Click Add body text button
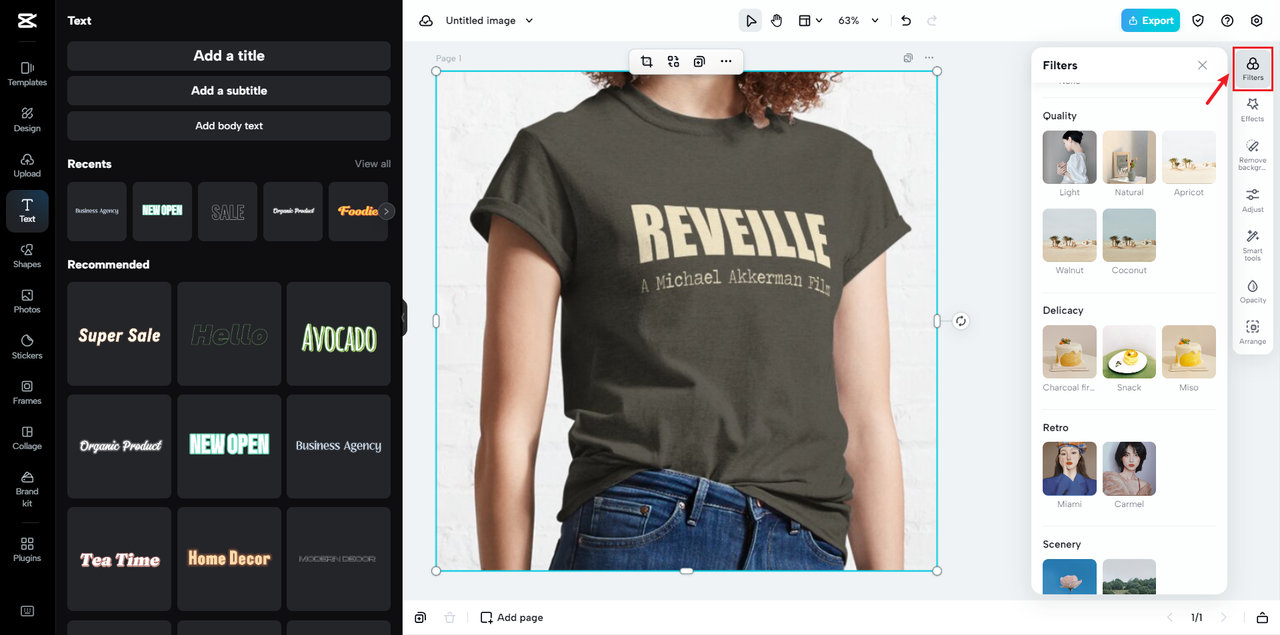1280x635 pixels. click(229, 126)
